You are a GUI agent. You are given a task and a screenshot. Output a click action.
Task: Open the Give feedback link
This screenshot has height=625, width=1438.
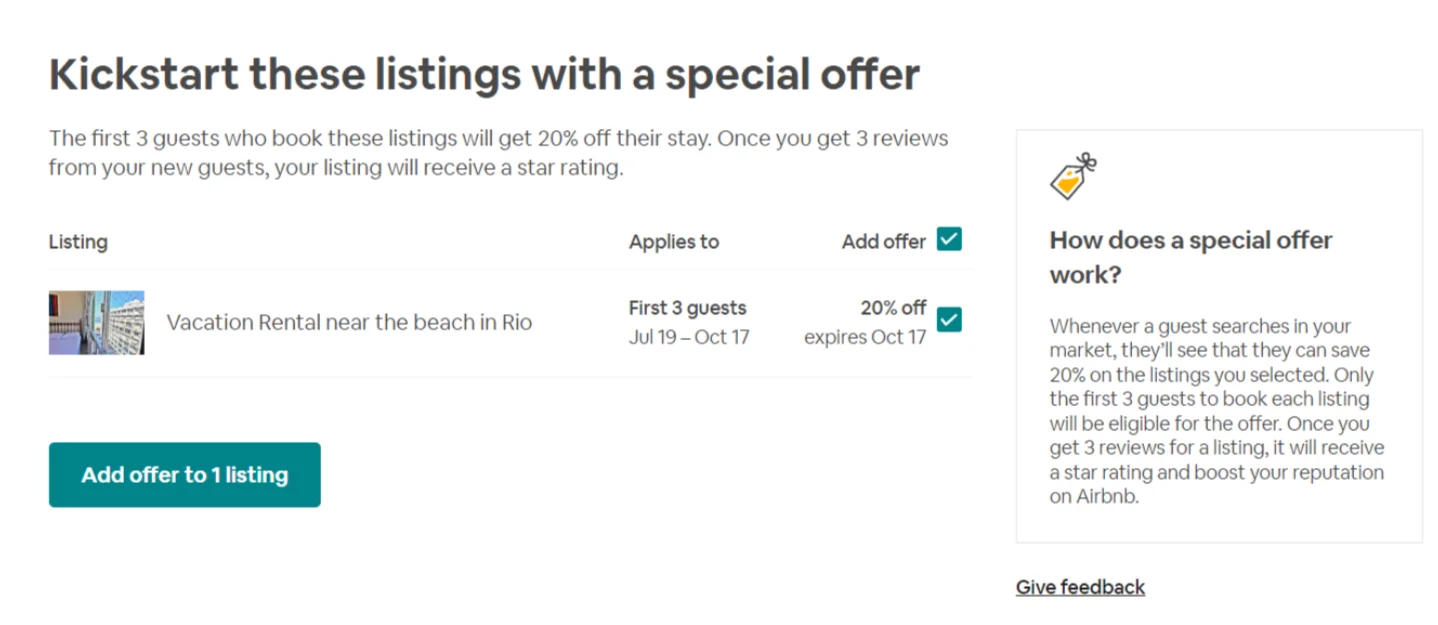click(x=1080, y=587)
